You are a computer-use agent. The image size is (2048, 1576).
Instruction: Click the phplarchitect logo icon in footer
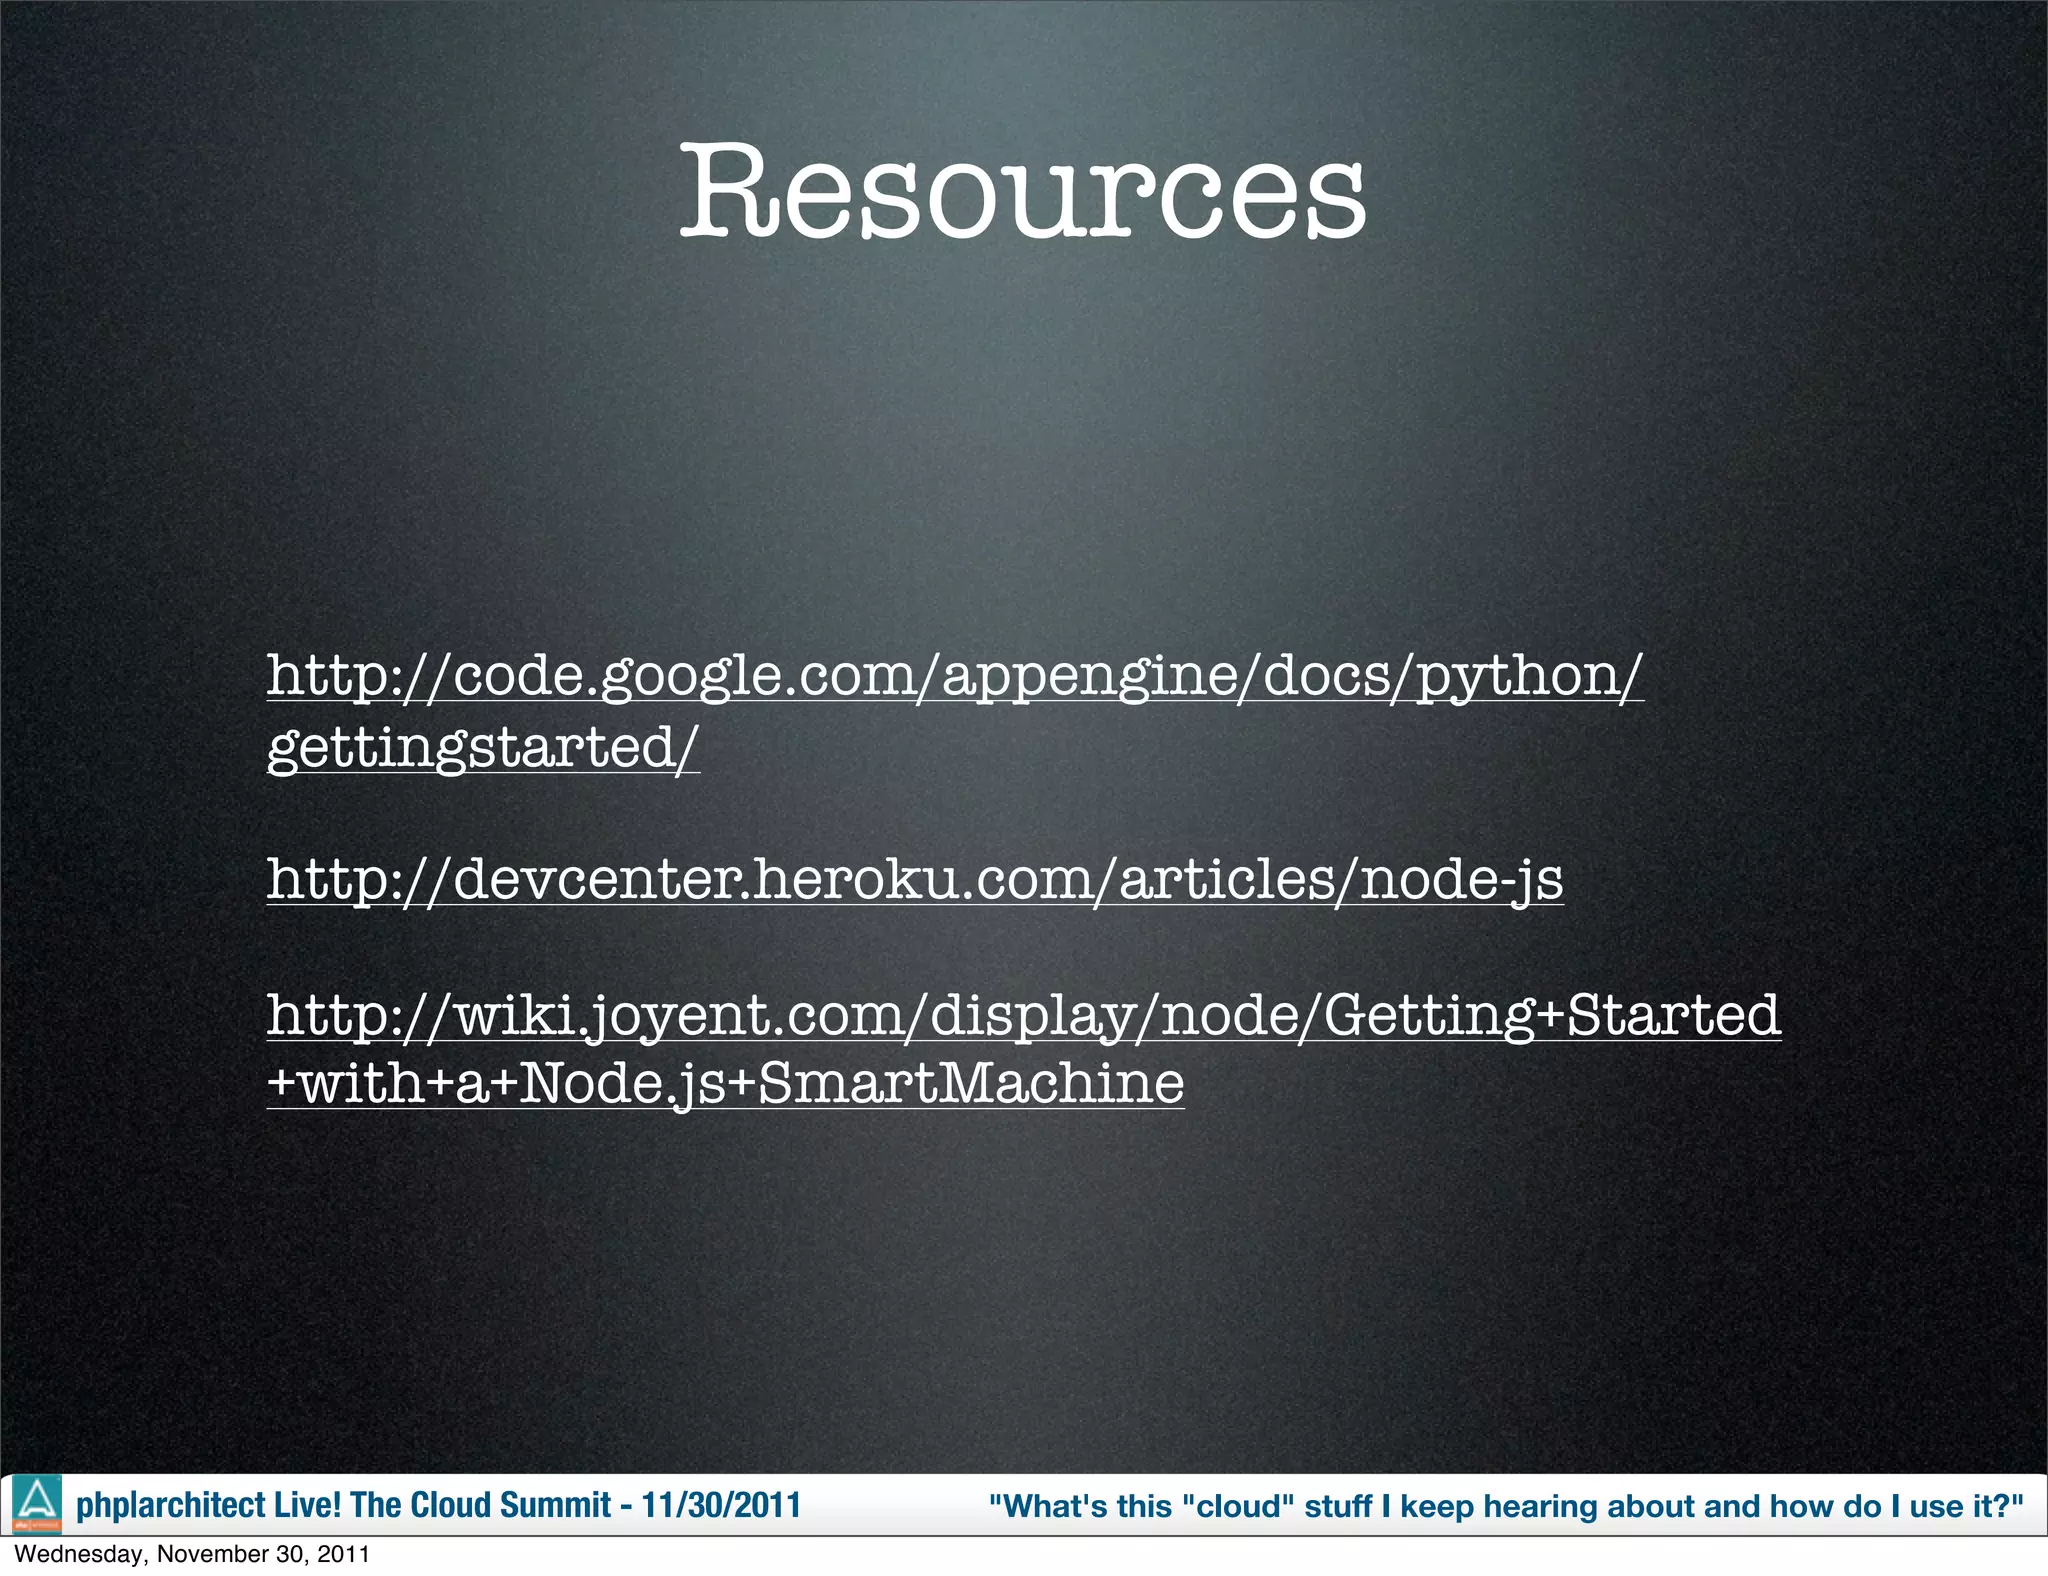pyautogui.click(x=37, y=1505)
